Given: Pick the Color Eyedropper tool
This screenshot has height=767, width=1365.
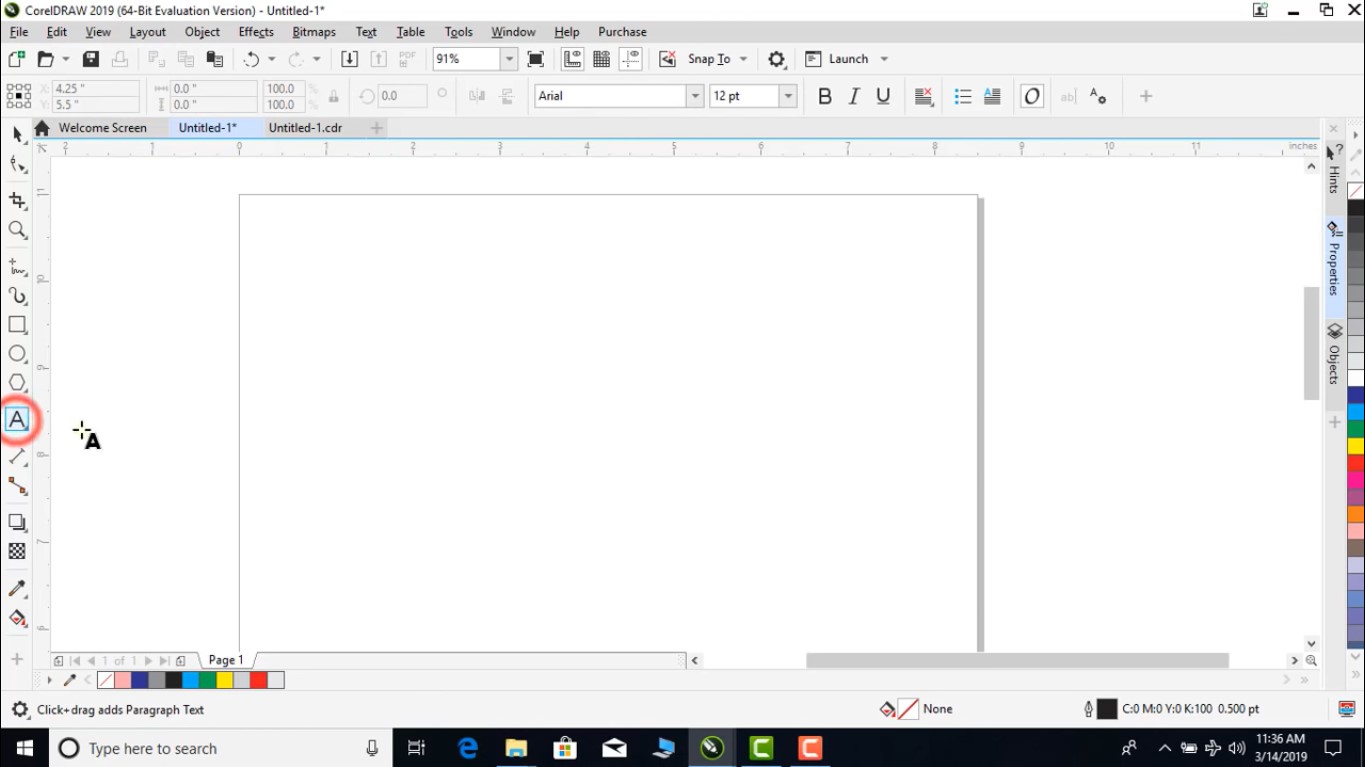Looking at the screenshot, I should (16, 588).
